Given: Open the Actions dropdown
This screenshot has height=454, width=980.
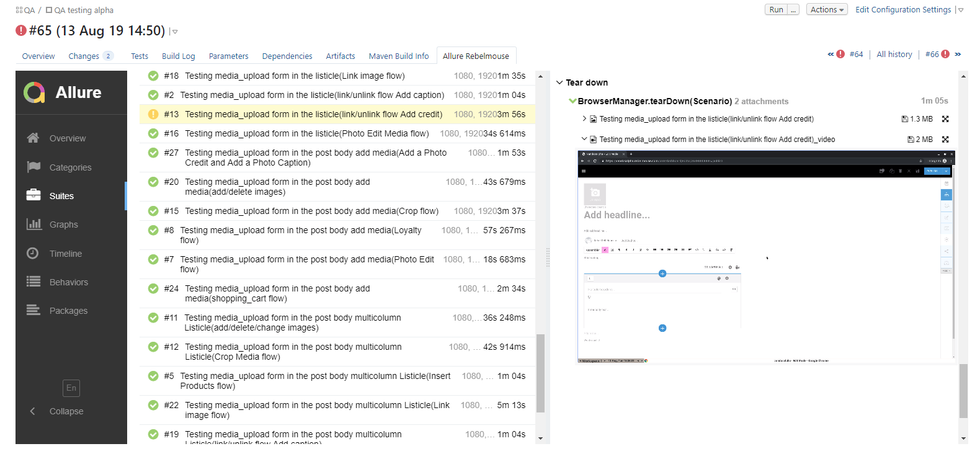Looking at the screenshot, I should coord(826,9).
